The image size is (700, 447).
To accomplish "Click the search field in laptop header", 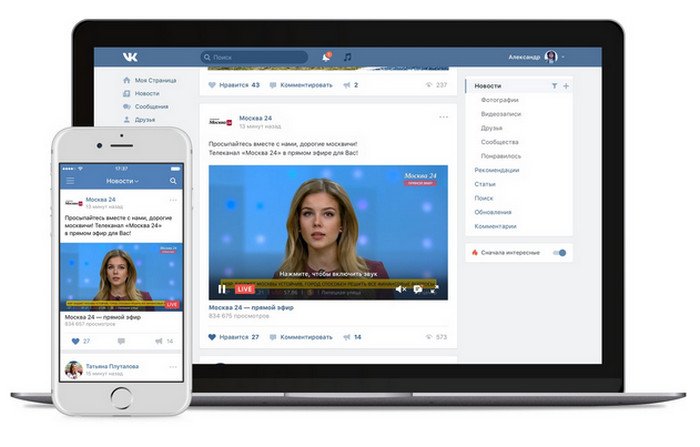I will pyautogui.click(x=254, y=57).
